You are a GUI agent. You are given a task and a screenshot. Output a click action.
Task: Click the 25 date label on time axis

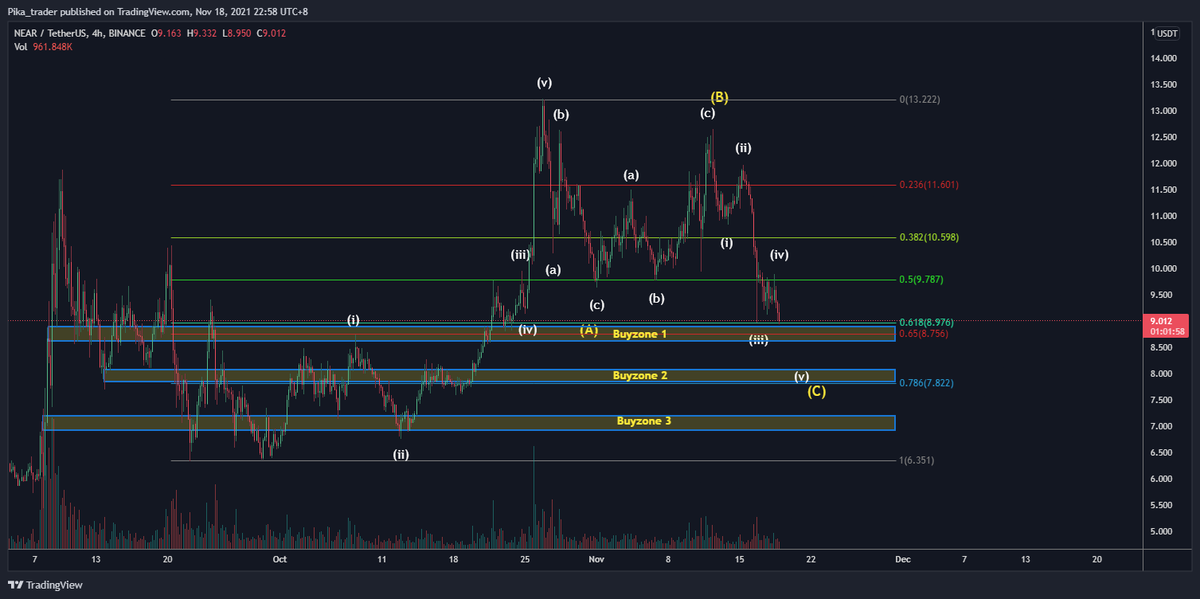click(x=525, y=561)
